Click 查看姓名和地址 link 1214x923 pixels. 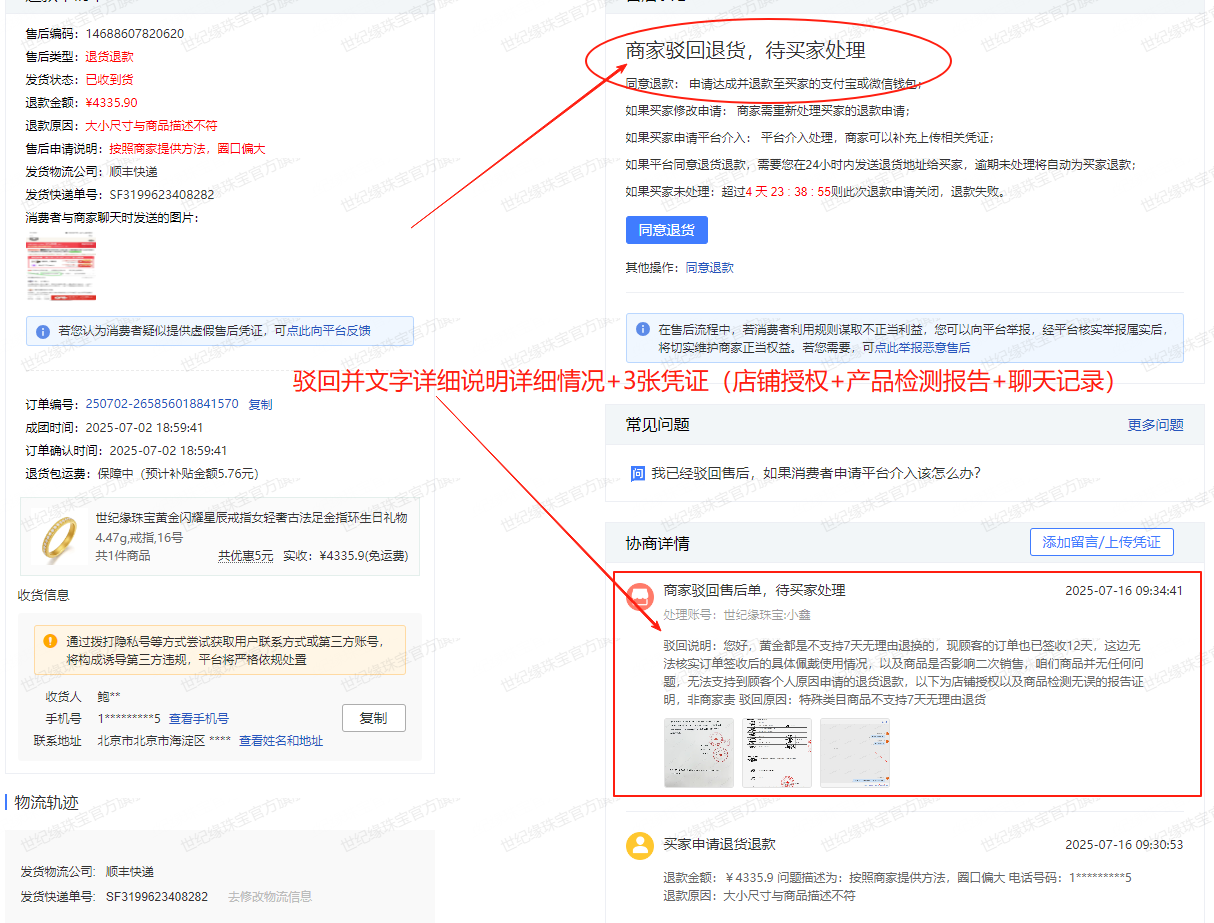coord(281,741)
